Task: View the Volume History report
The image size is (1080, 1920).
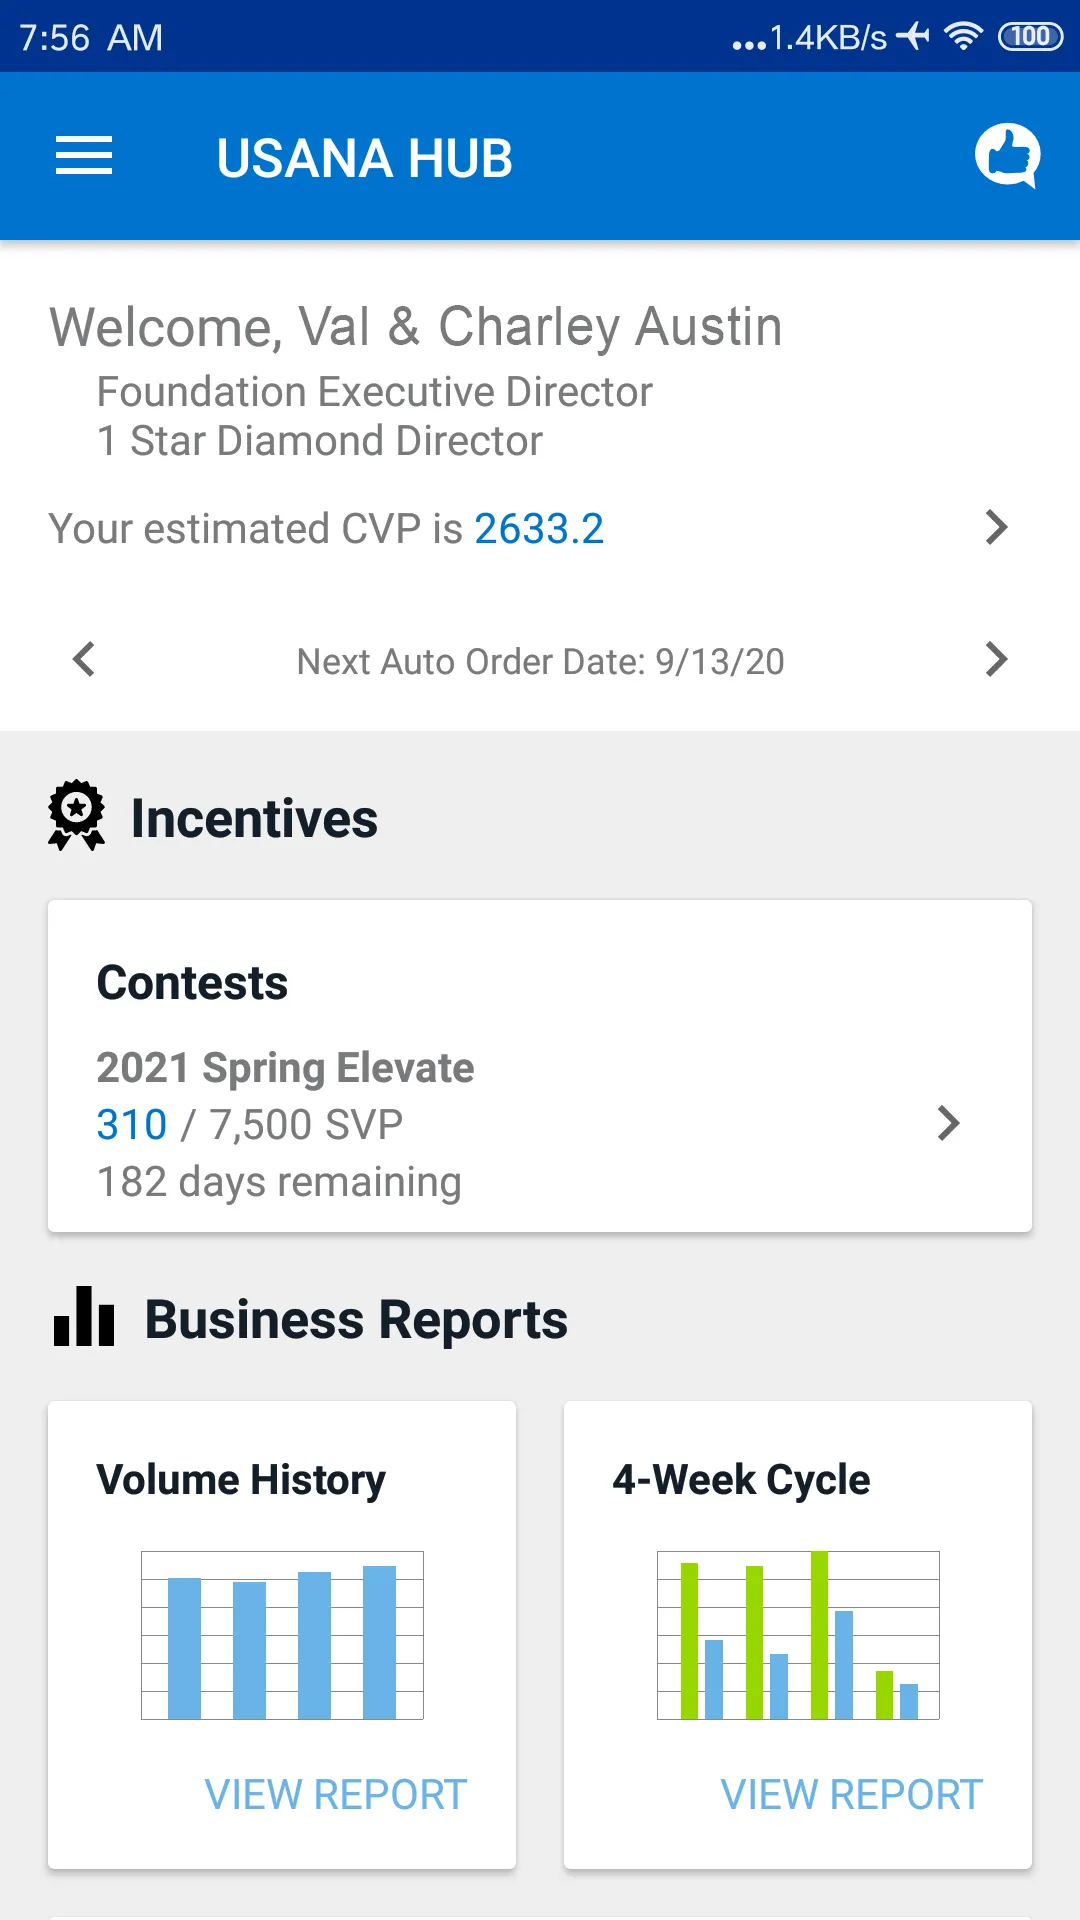Action: 335,1794
